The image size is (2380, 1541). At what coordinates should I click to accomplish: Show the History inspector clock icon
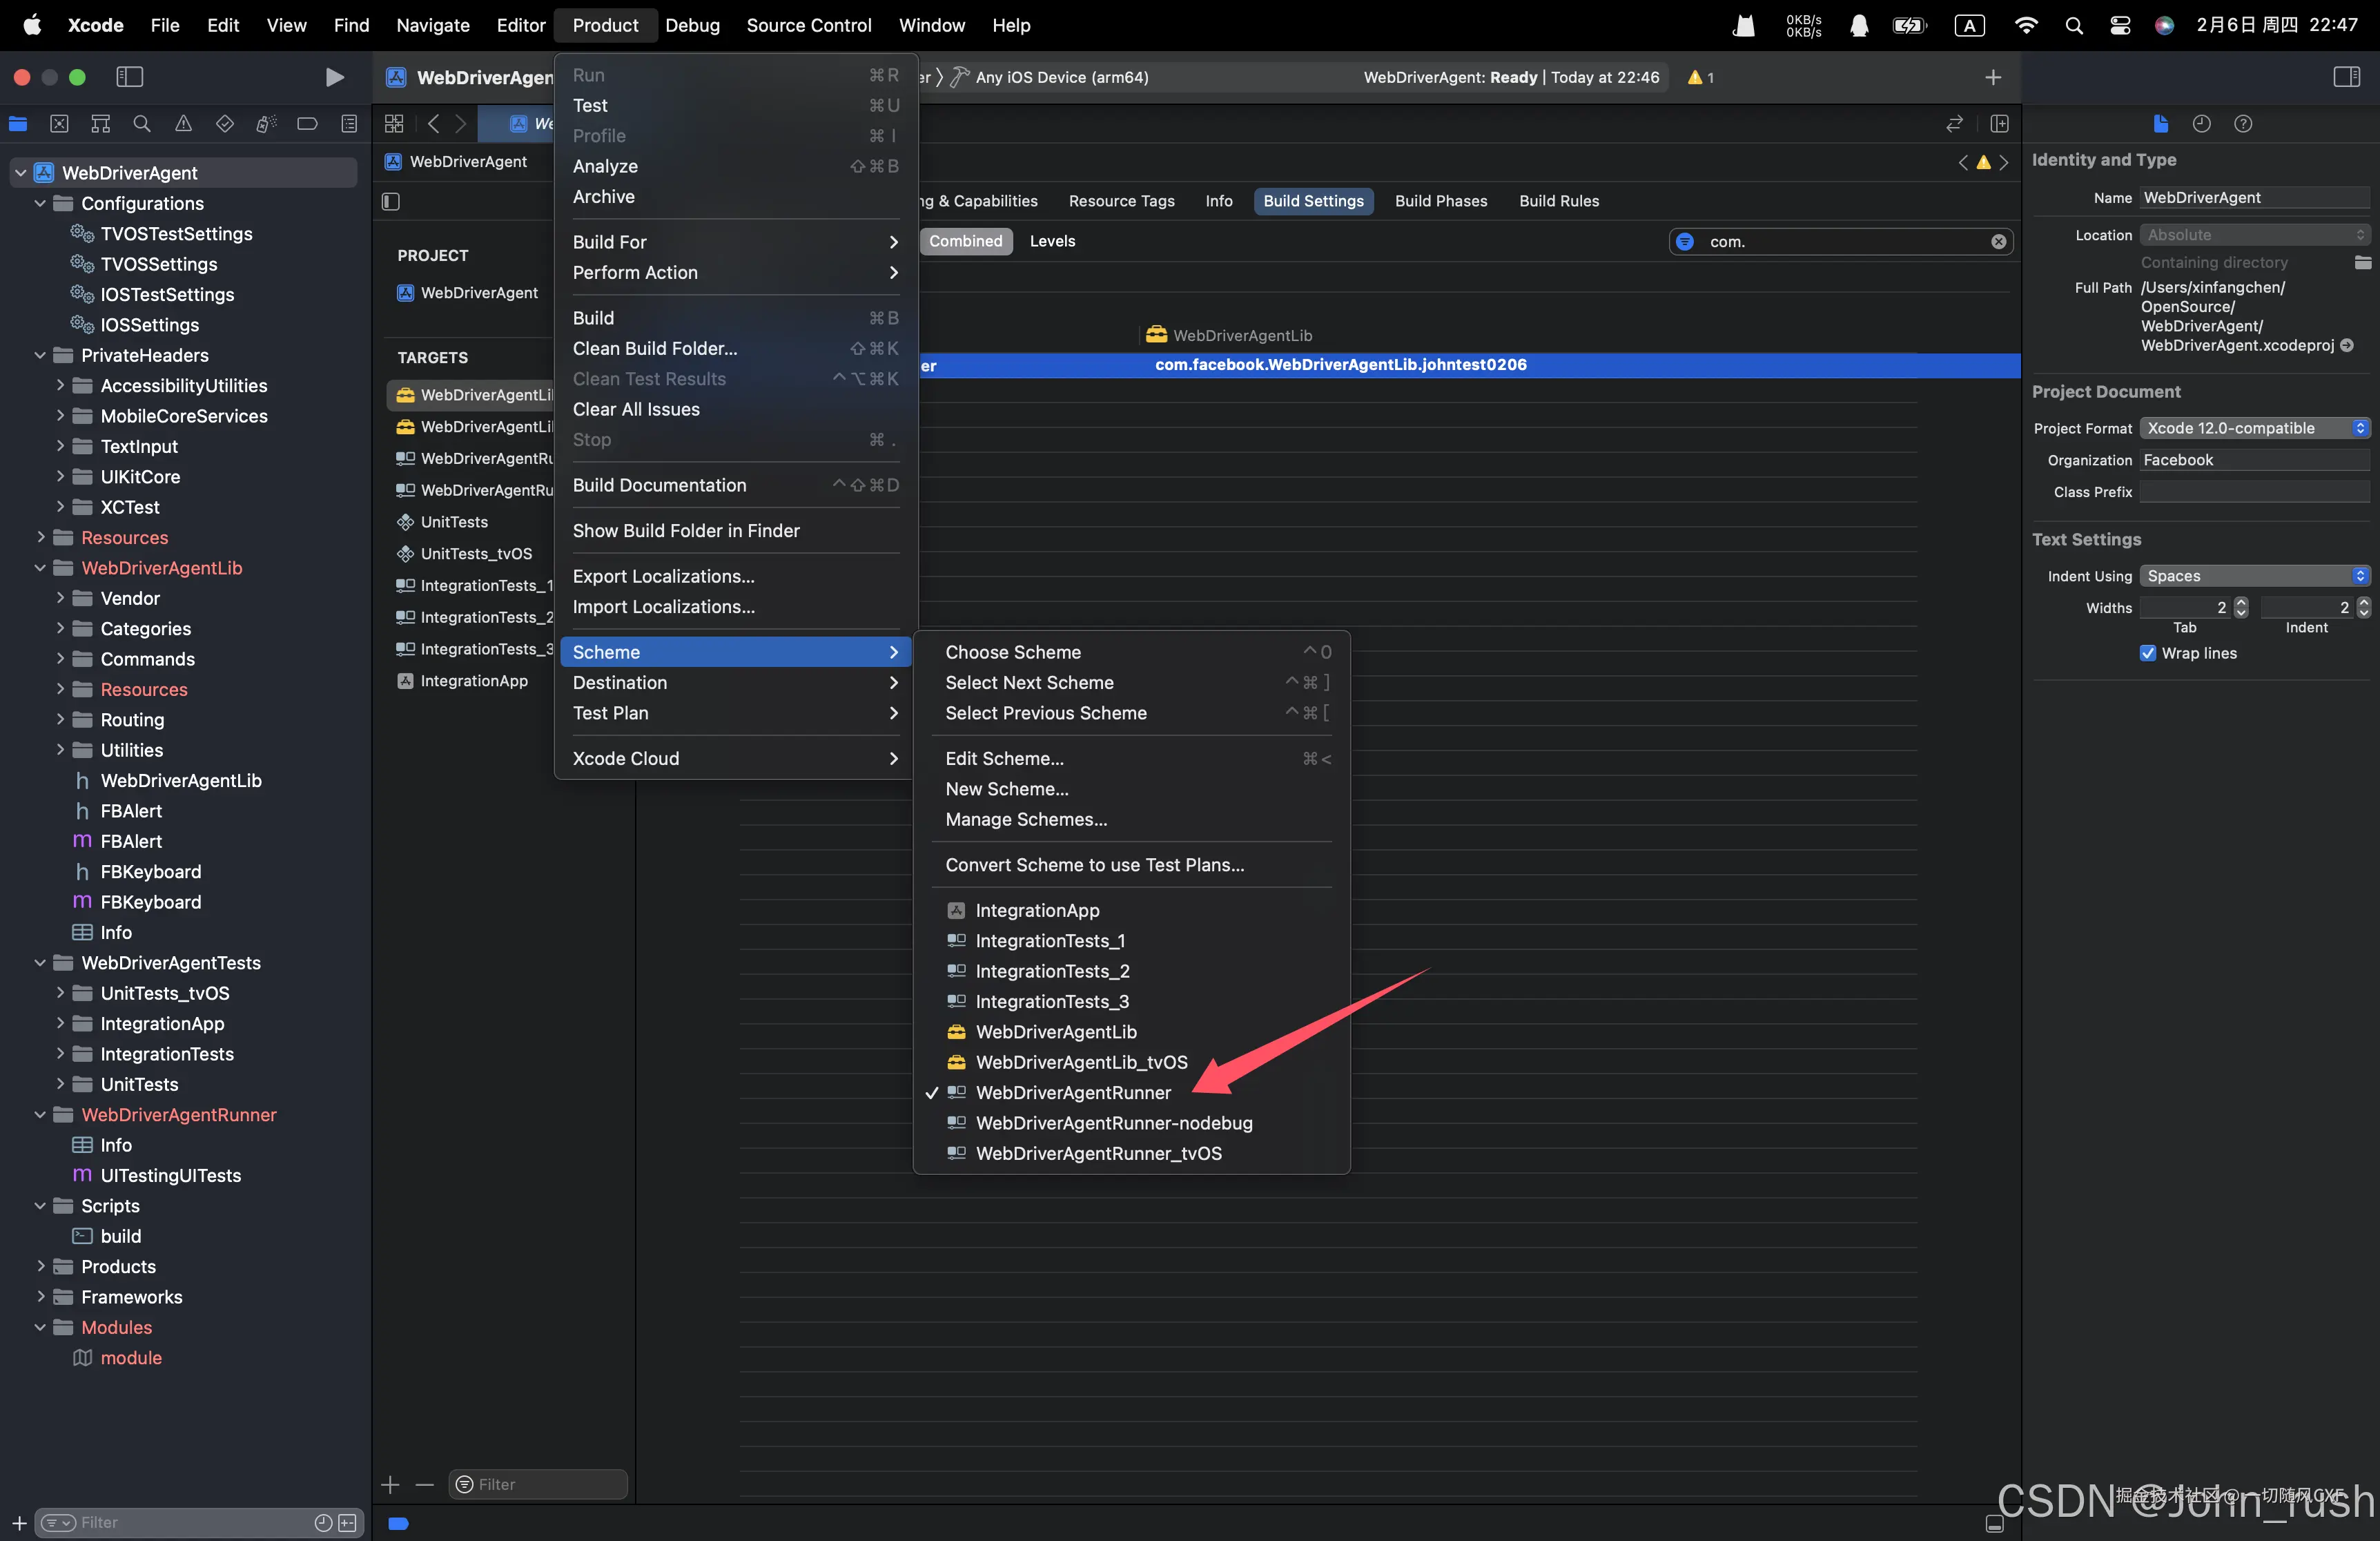(x=2201, y=124)
